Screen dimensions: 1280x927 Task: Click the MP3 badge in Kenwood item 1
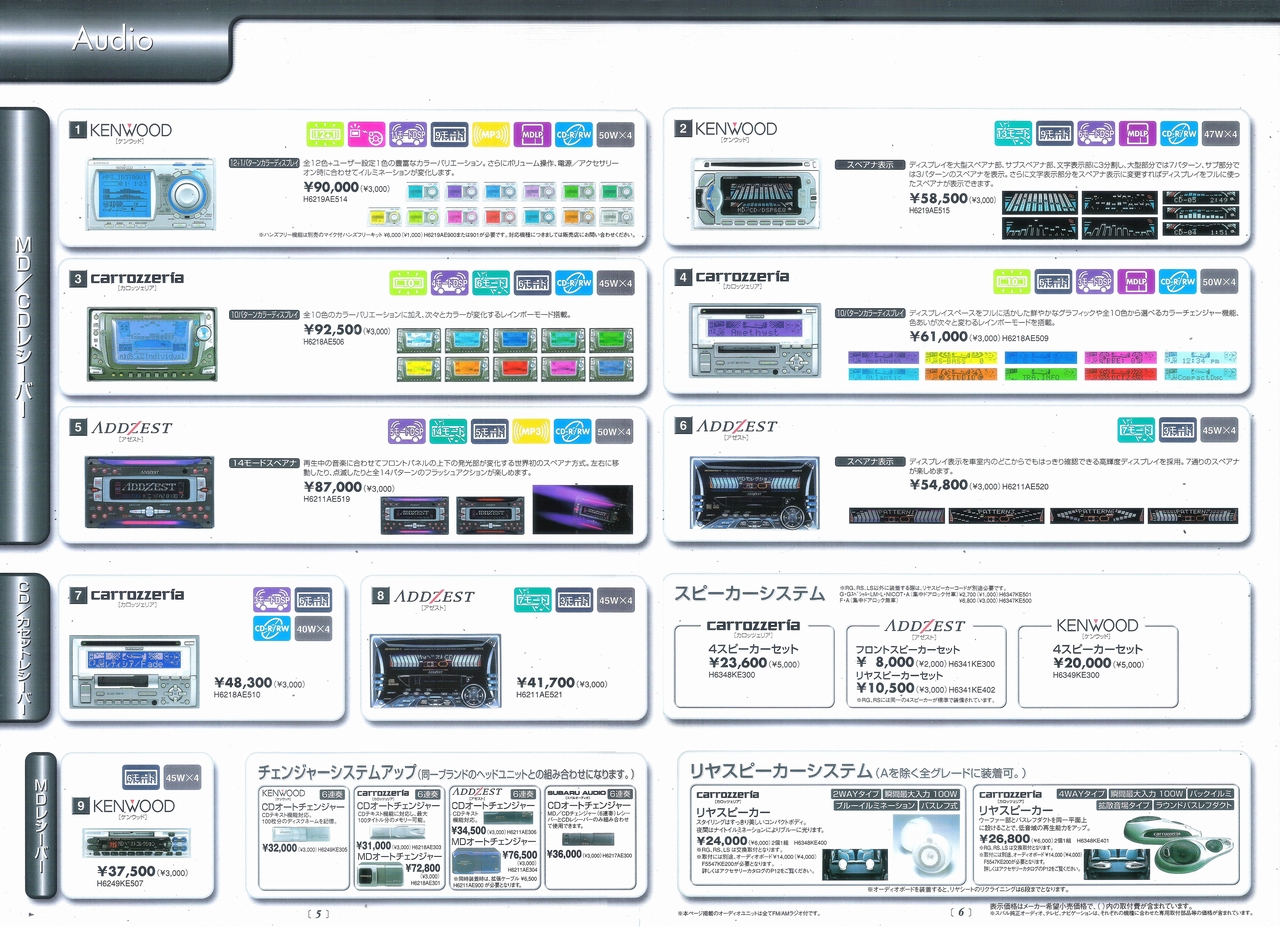click(490, 134)
